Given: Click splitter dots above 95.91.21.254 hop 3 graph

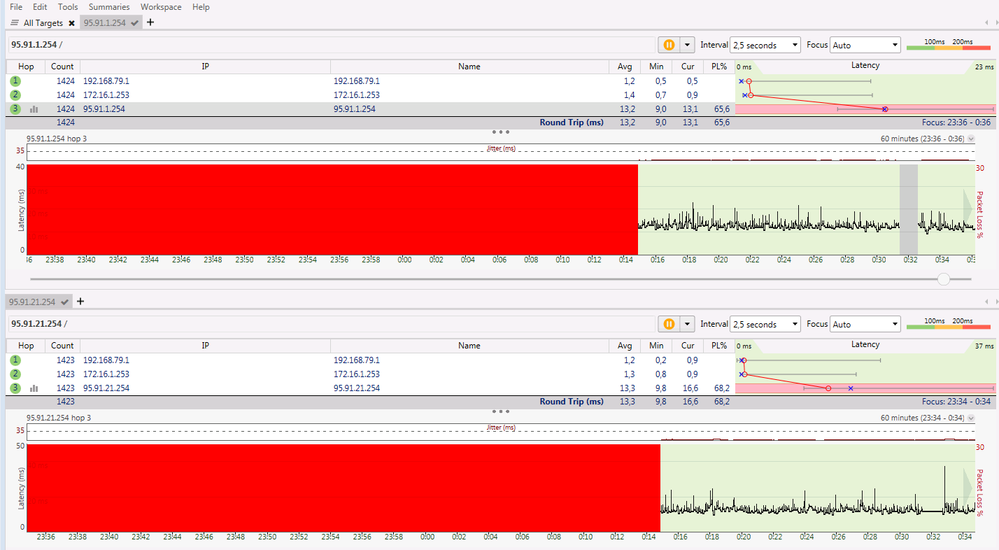Looking at the screenshot, I should point(501,411).
